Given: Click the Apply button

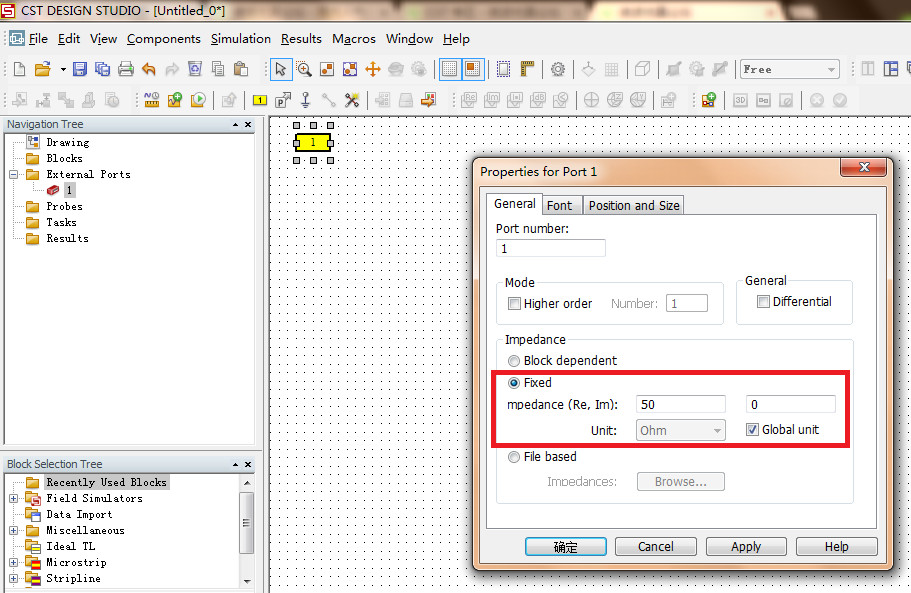Looking at the screenshot, I should coord(746,547).
